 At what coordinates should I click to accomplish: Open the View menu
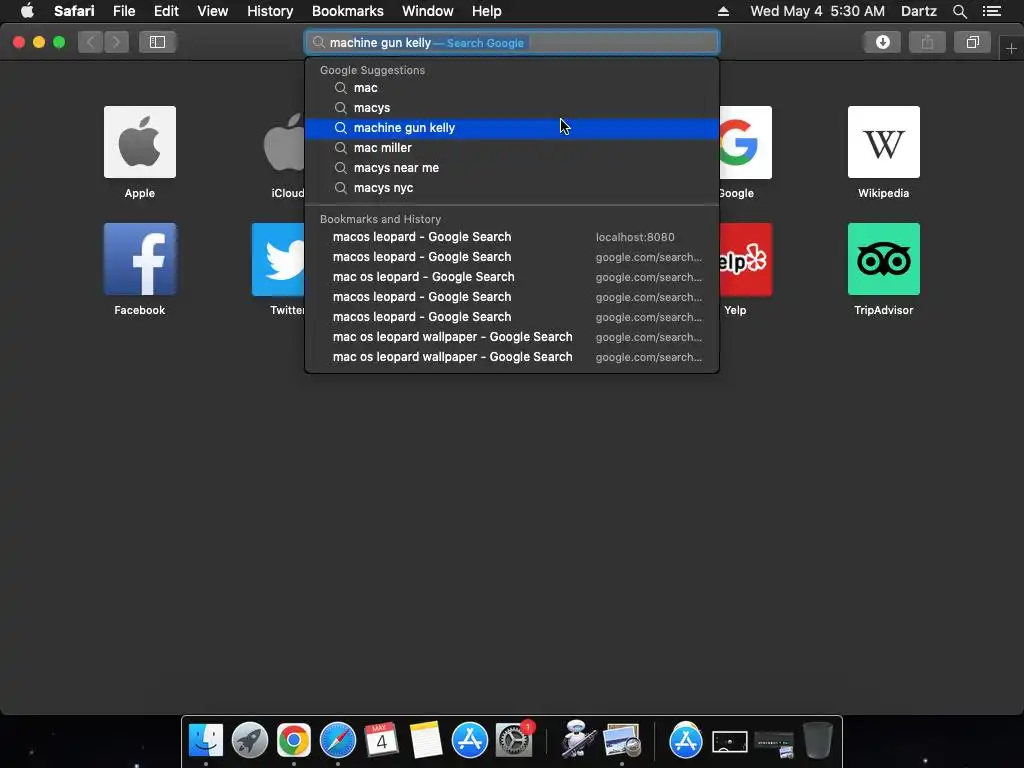[213, 11]
